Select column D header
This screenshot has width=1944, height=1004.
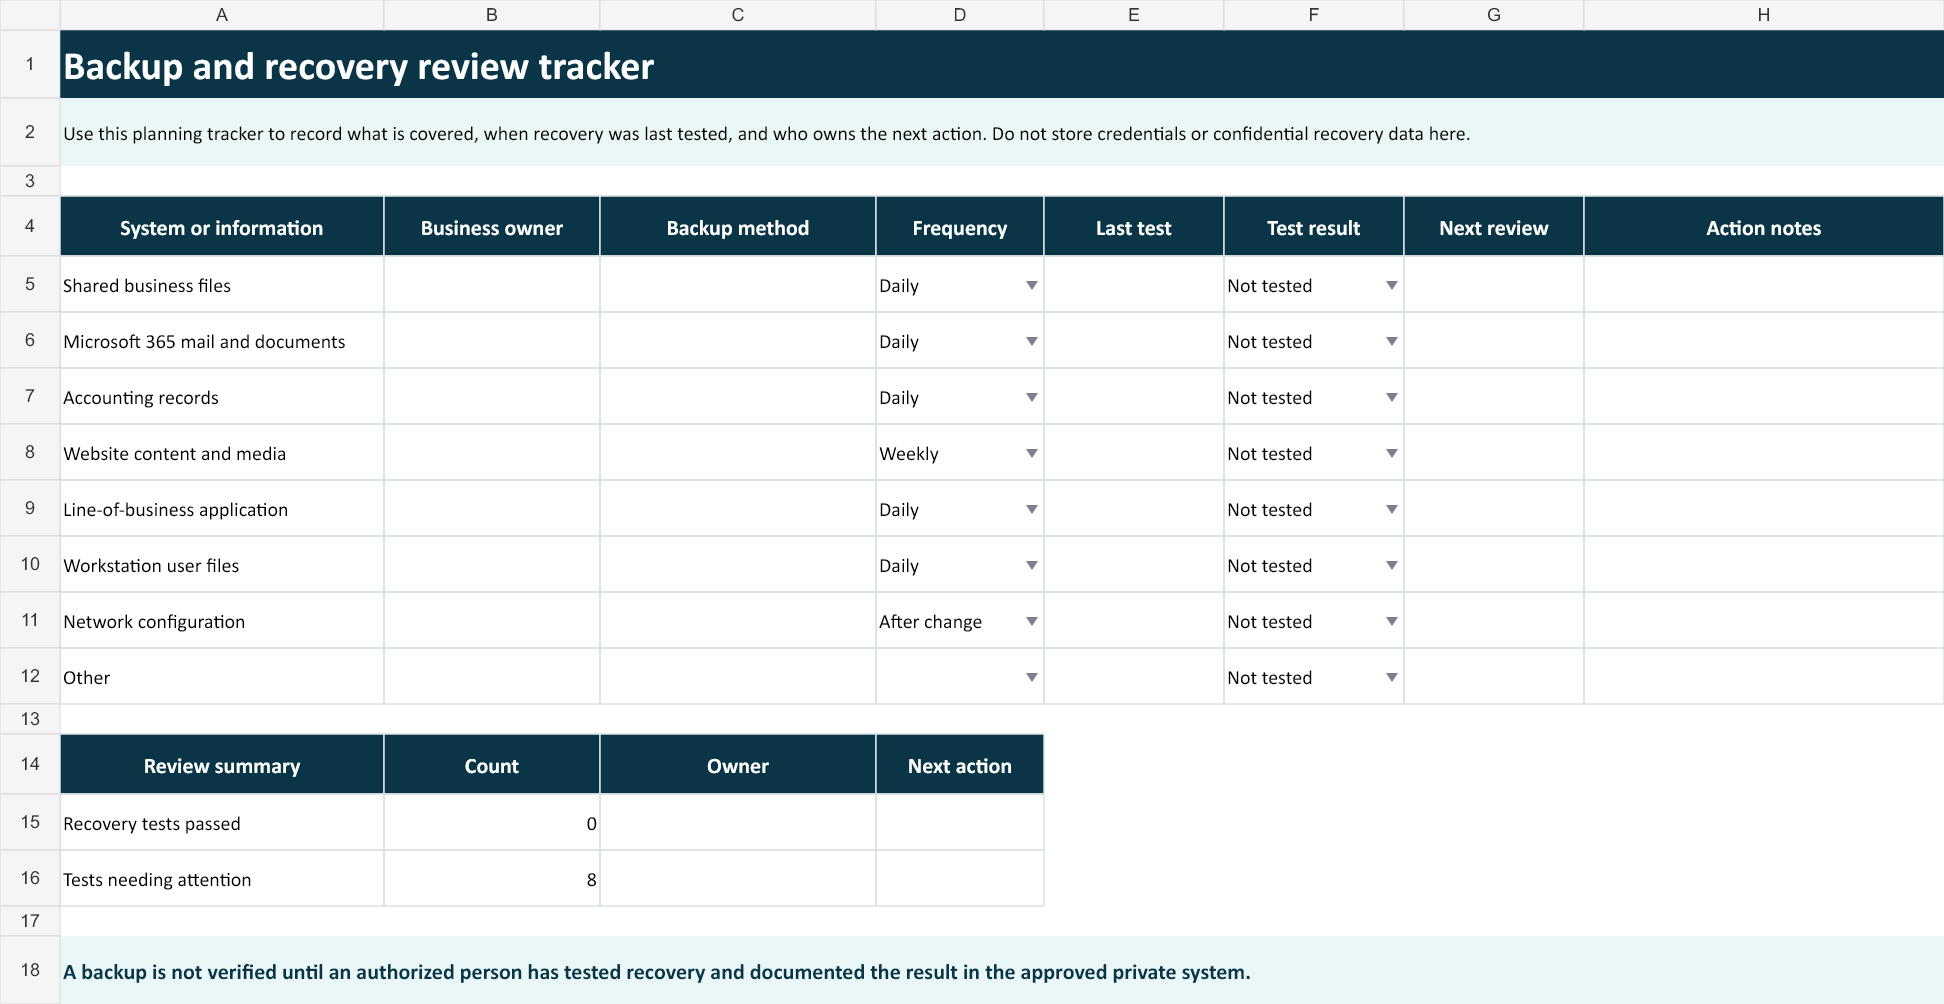tap(960, 15)
